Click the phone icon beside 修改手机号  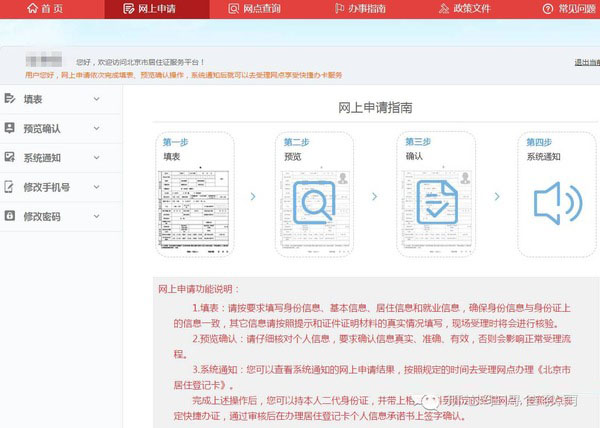coord(10,187)
